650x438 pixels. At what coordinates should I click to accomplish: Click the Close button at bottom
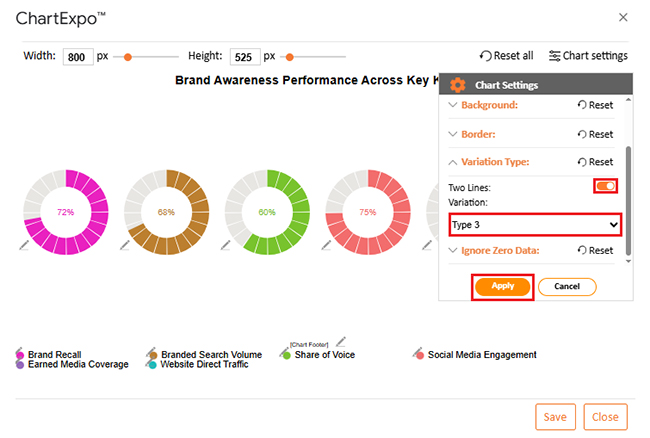pyautogui.click(x=605, y=417)
